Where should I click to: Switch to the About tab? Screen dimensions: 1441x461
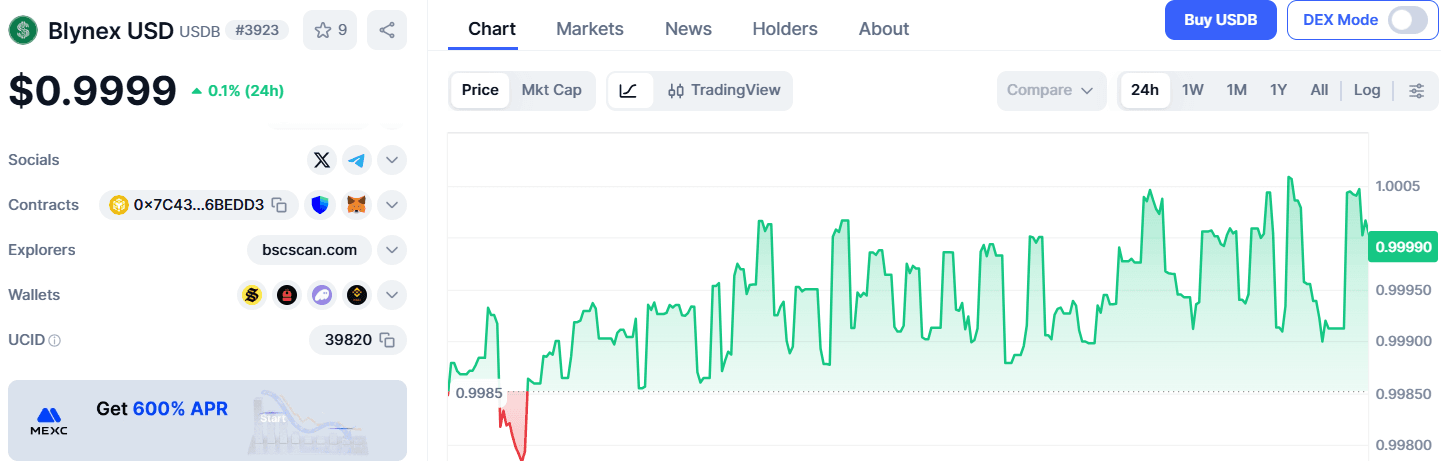click(884, 29)
